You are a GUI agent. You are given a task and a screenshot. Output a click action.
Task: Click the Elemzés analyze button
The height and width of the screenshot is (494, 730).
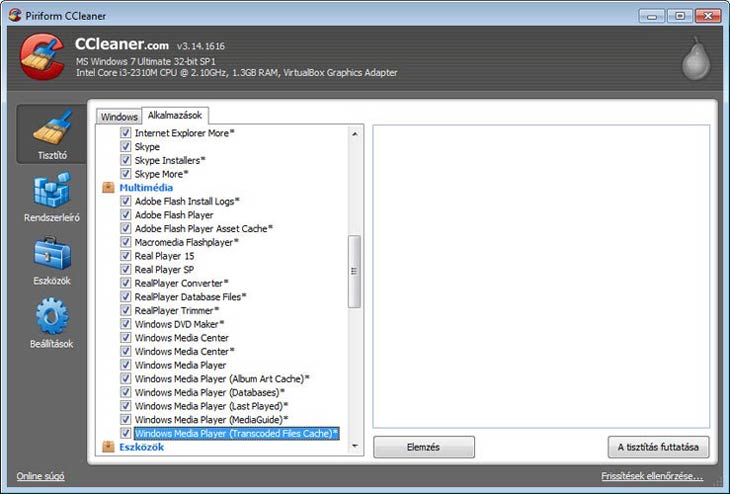424,447
